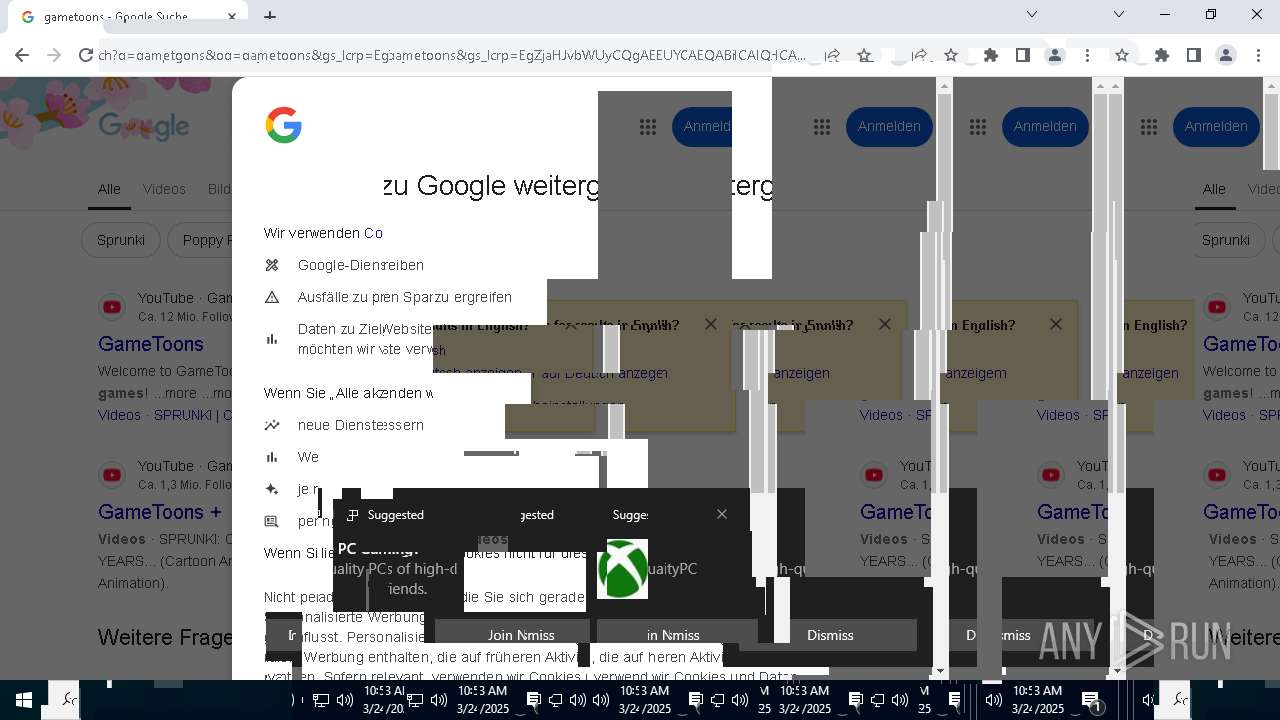
Task: Close the 'gametoons - Google Suche' tab
Action: pos(233,16)
